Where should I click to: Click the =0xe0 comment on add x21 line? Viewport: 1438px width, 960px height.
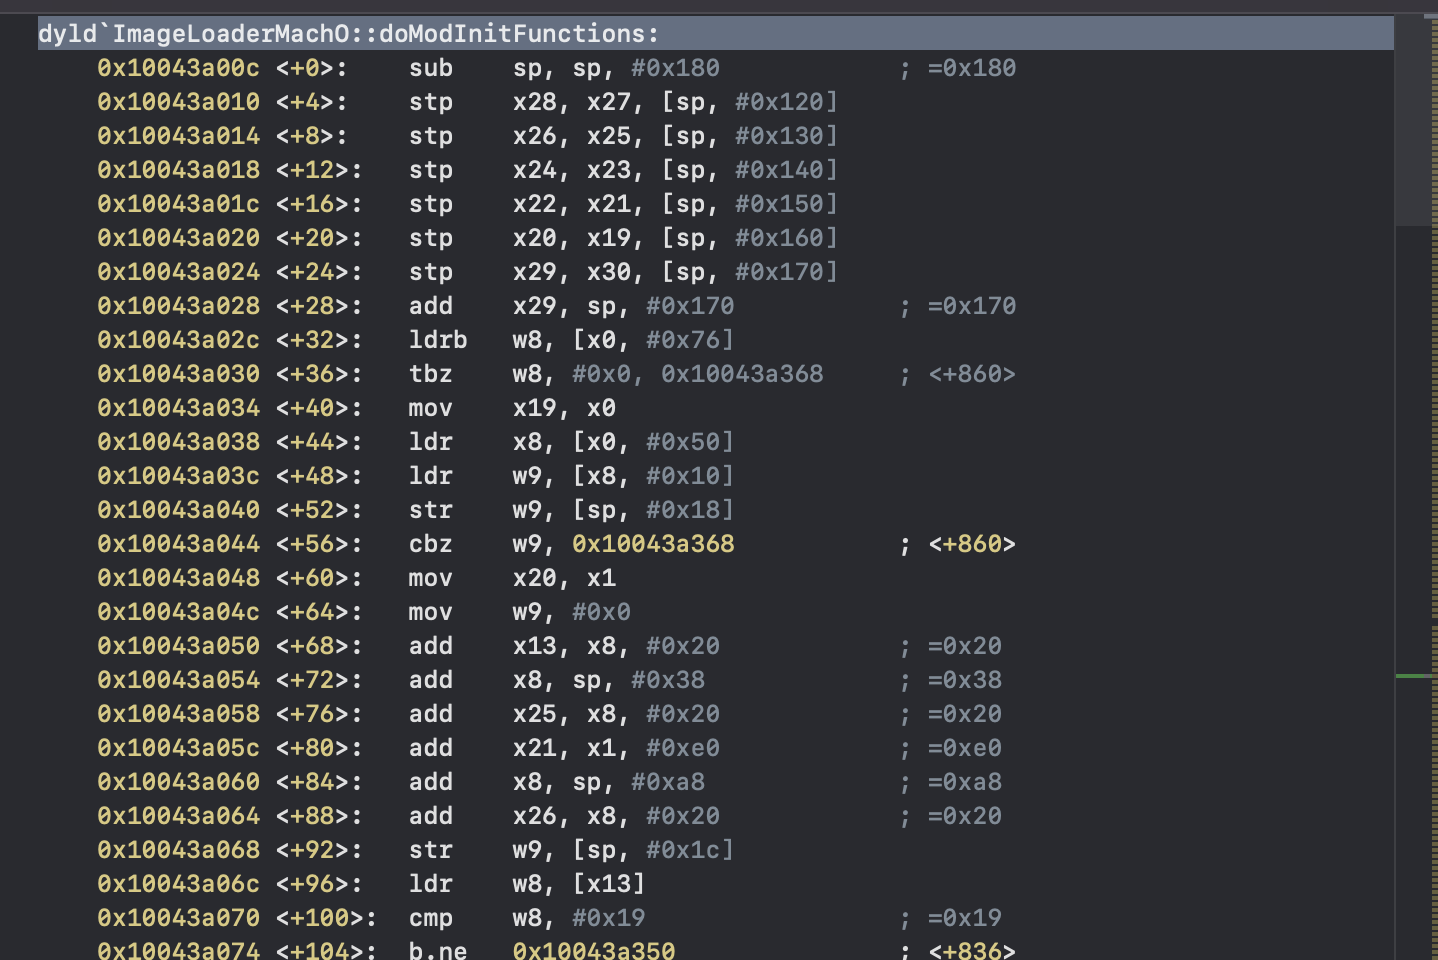(965, 748)
